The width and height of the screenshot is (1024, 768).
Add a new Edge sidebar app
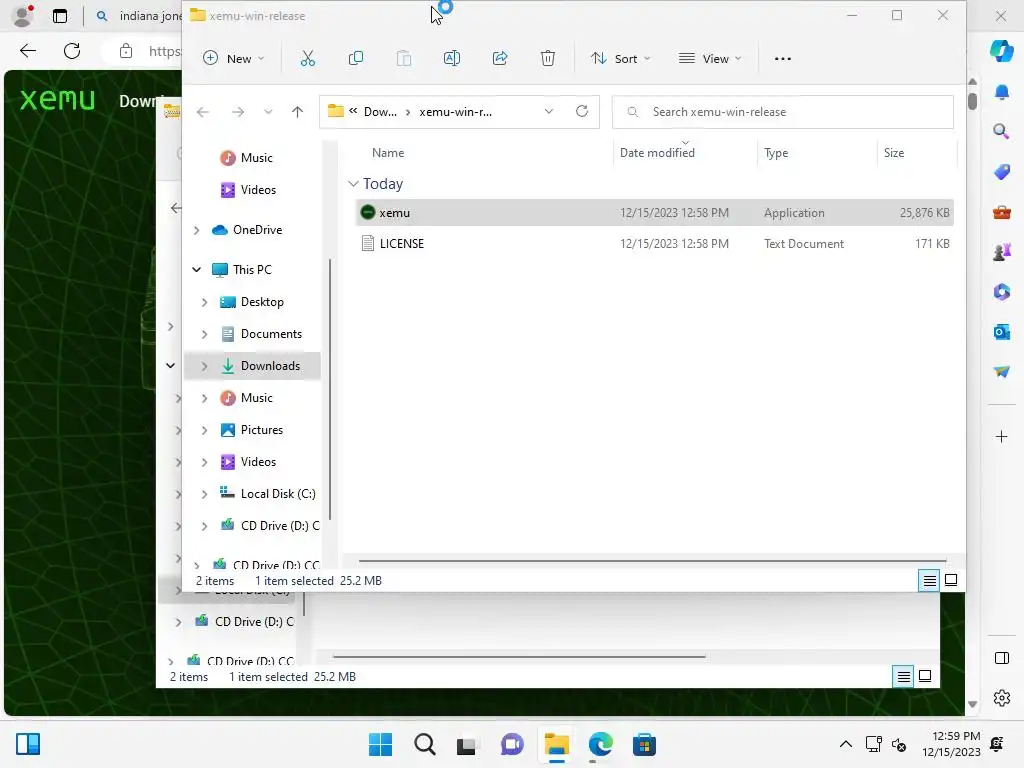[1001, 436]
